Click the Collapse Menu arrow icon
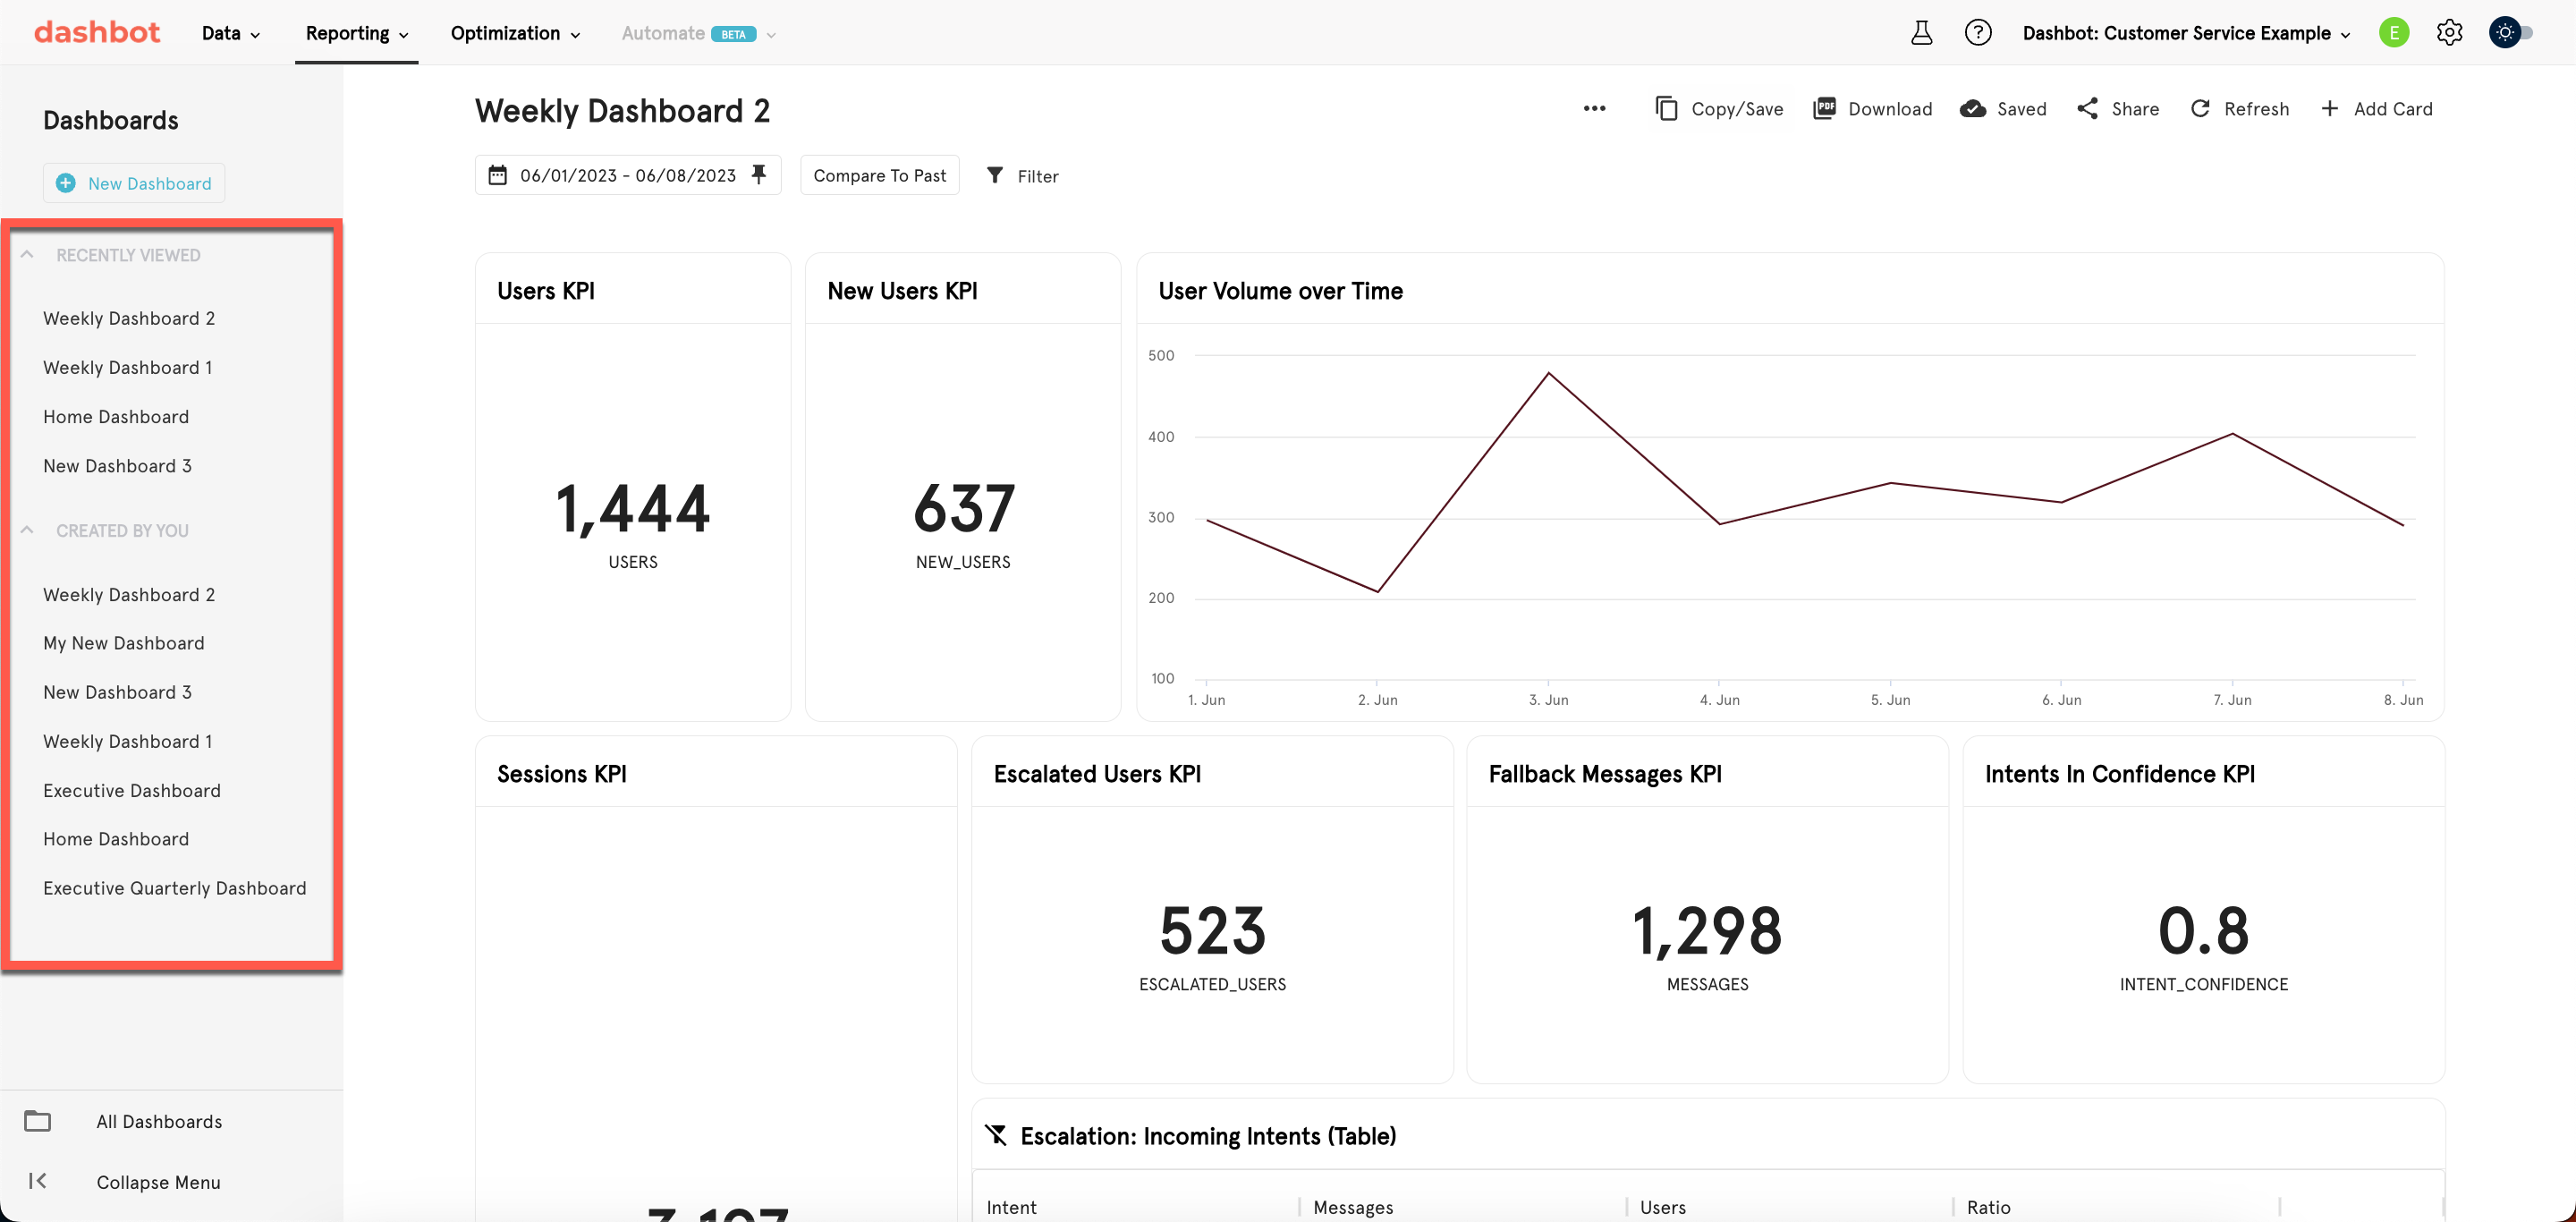2576x1222 pixels. point(38,1181)
